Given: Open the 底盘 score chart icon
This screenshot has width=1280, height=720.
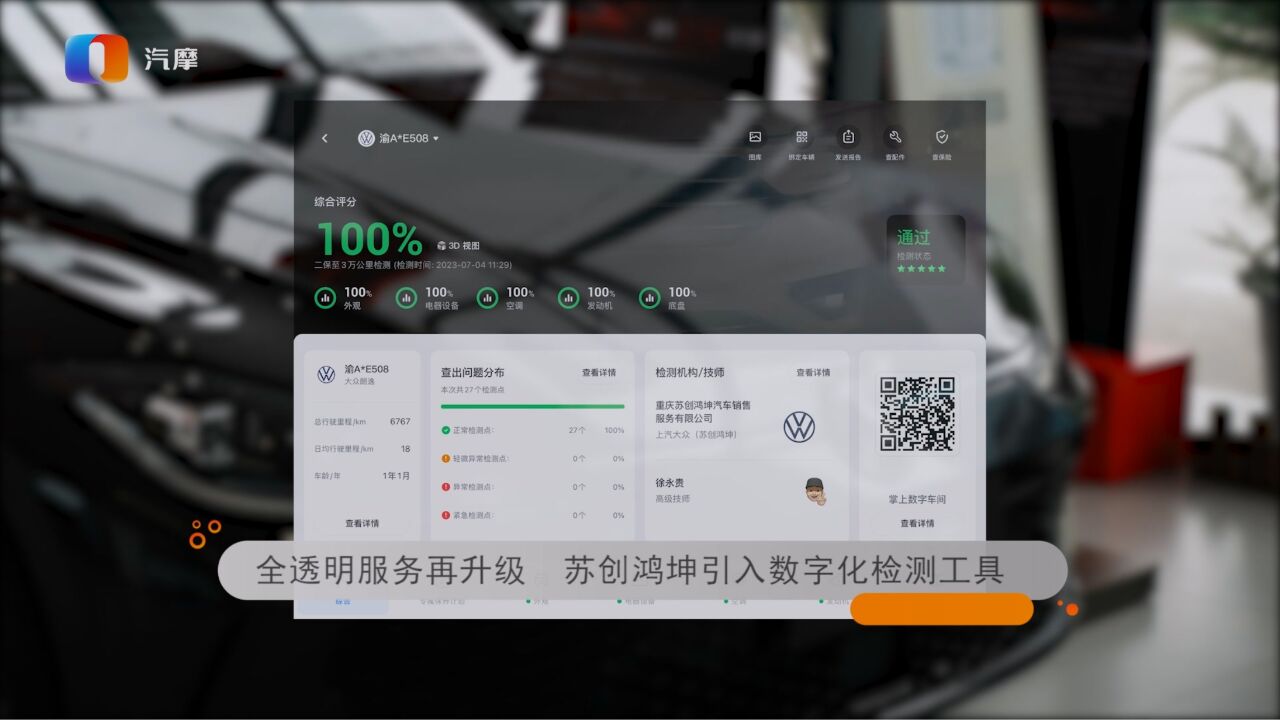Looking at the screenshot, I should 650,297.
